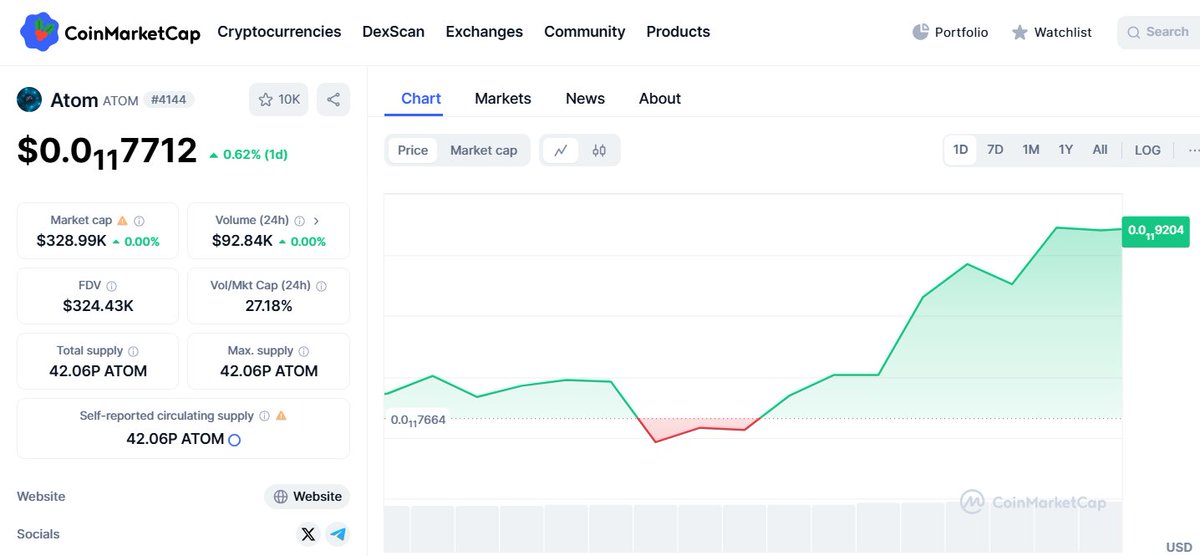Viewport: 1200px width, 556px height.
Task: Select the line chart icon
Action: coord(561,150)
